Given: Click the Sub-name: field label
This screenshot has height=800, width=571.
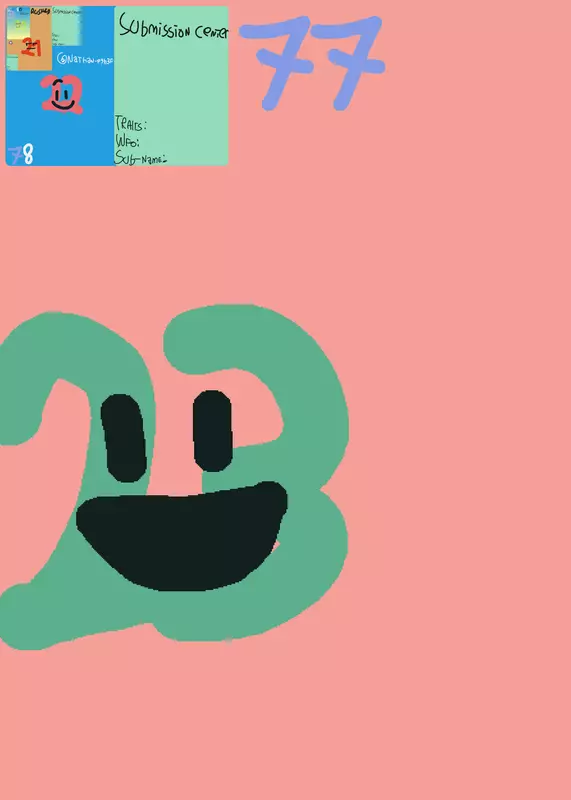Looking at the screenshot, I should pyautogui.click(x=140, y=158).
